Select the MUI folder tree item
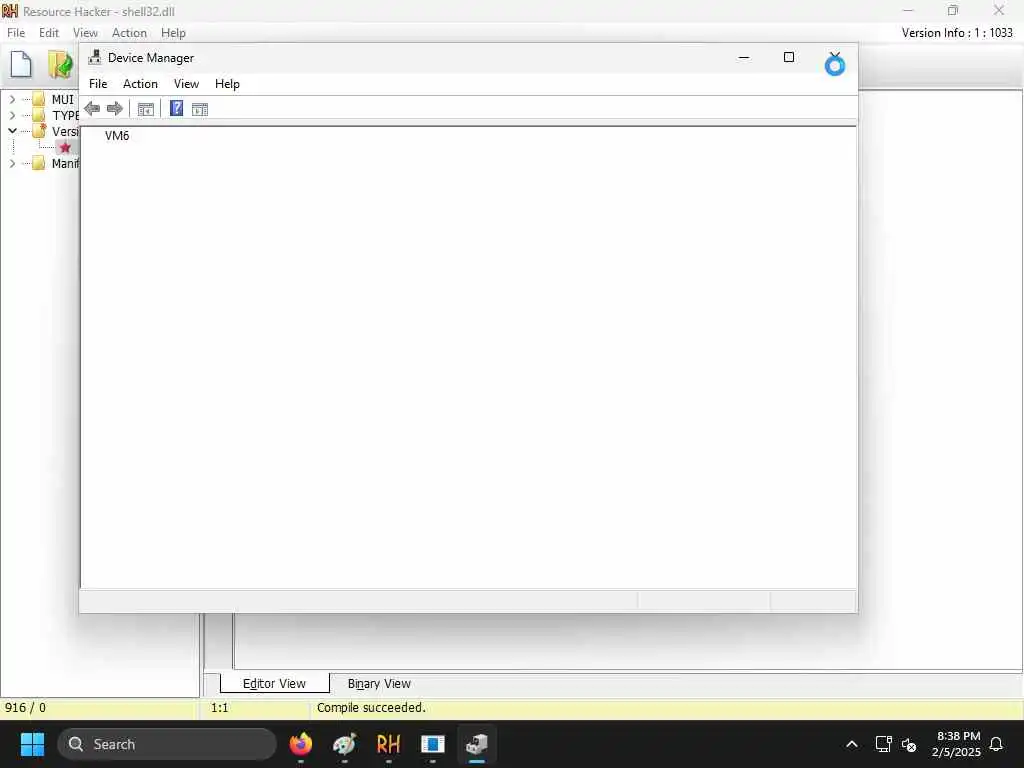This screenshot has width=1024, height=768. coord(63,99)
